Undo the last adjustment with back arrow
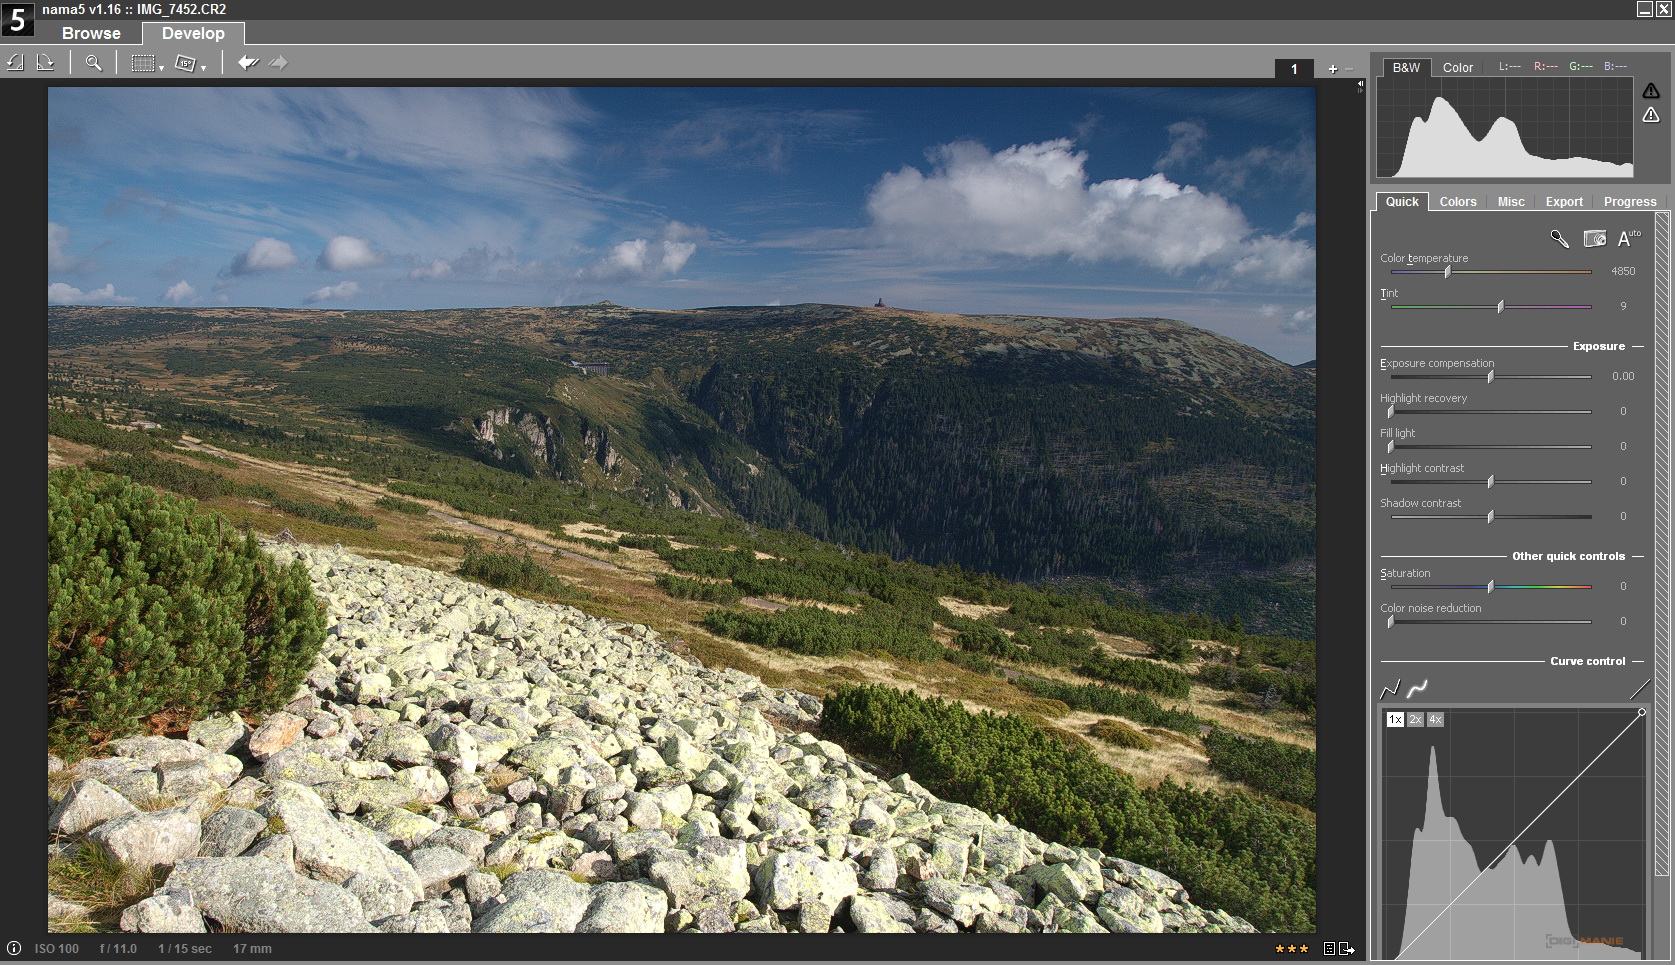 click(248, 63)
